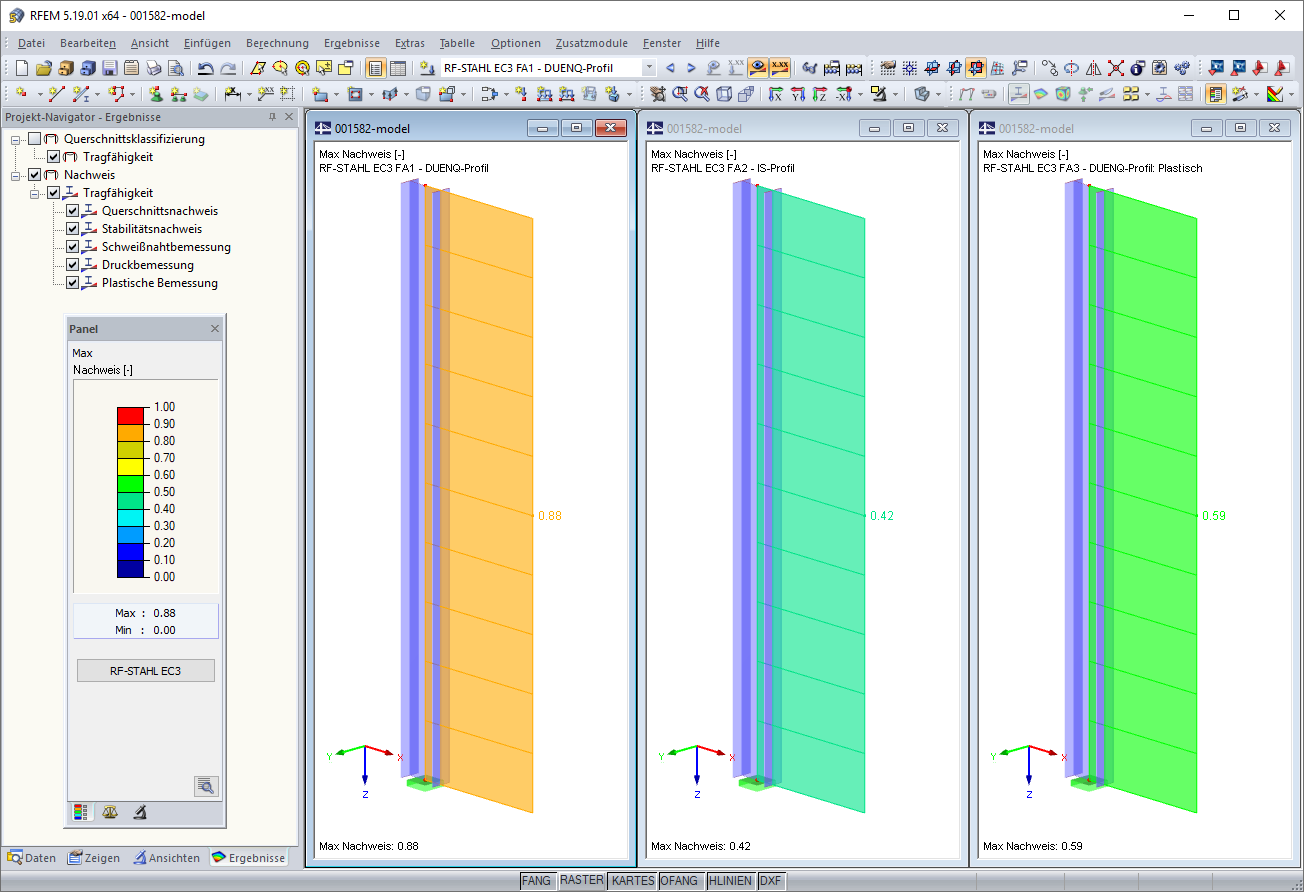1304x892 pixels.
Task: Go to previous load case with left arrow
Action: click(x=670, y=68)
